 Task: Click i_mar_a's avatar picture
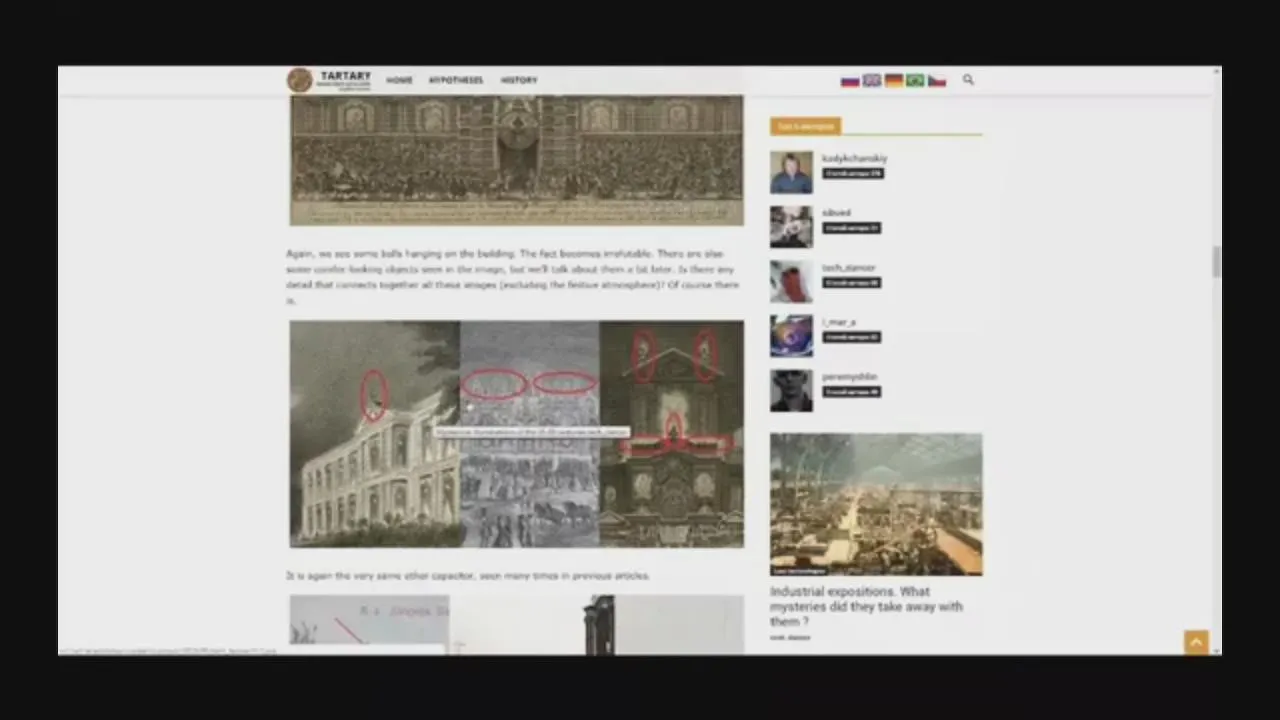tap(791, 336)
